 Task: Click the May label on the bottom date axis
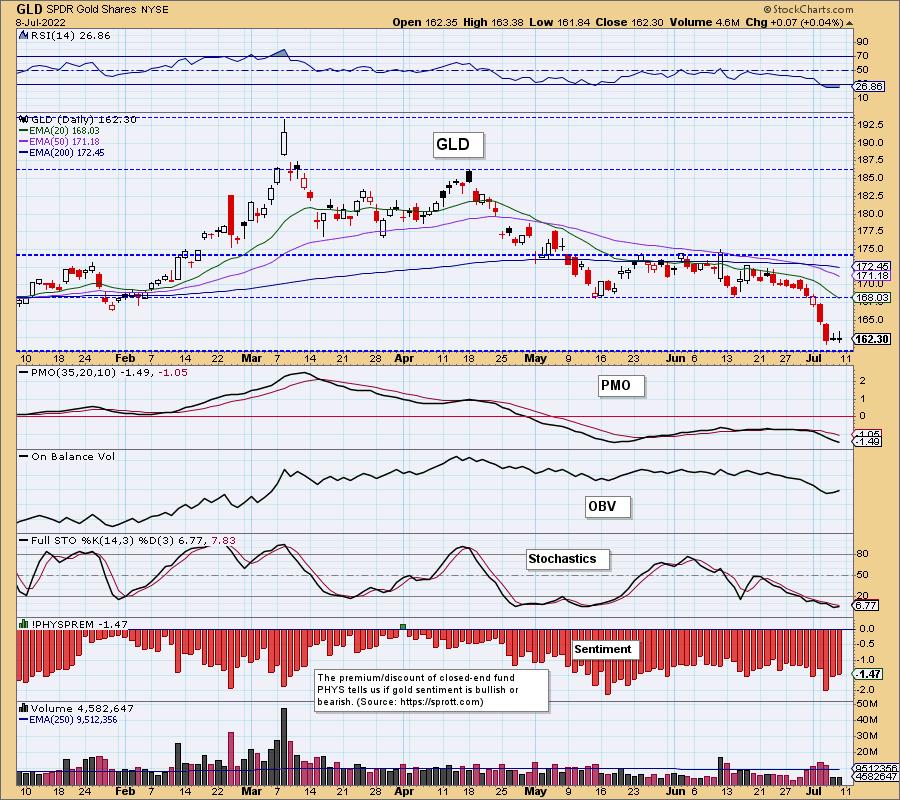[x=536, y=791]
